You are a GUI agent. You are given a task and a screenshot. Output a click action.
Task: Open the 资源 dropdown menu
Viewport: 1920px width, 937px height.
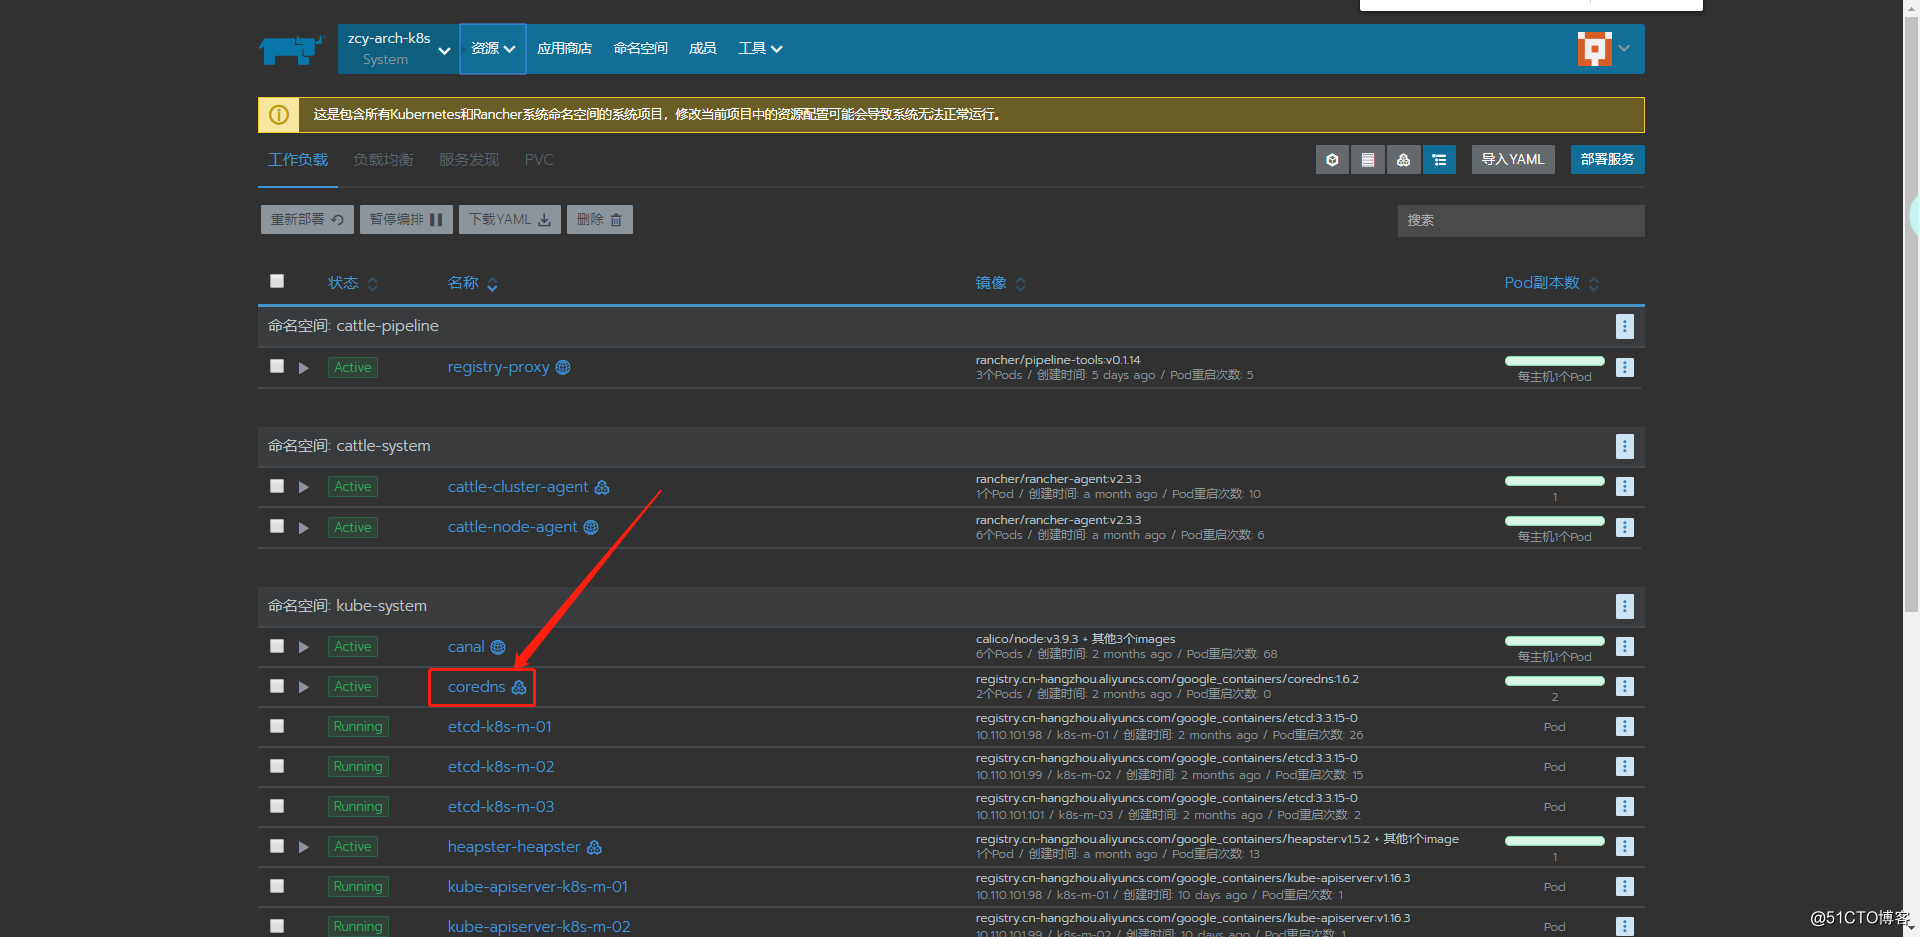(493, 49)
